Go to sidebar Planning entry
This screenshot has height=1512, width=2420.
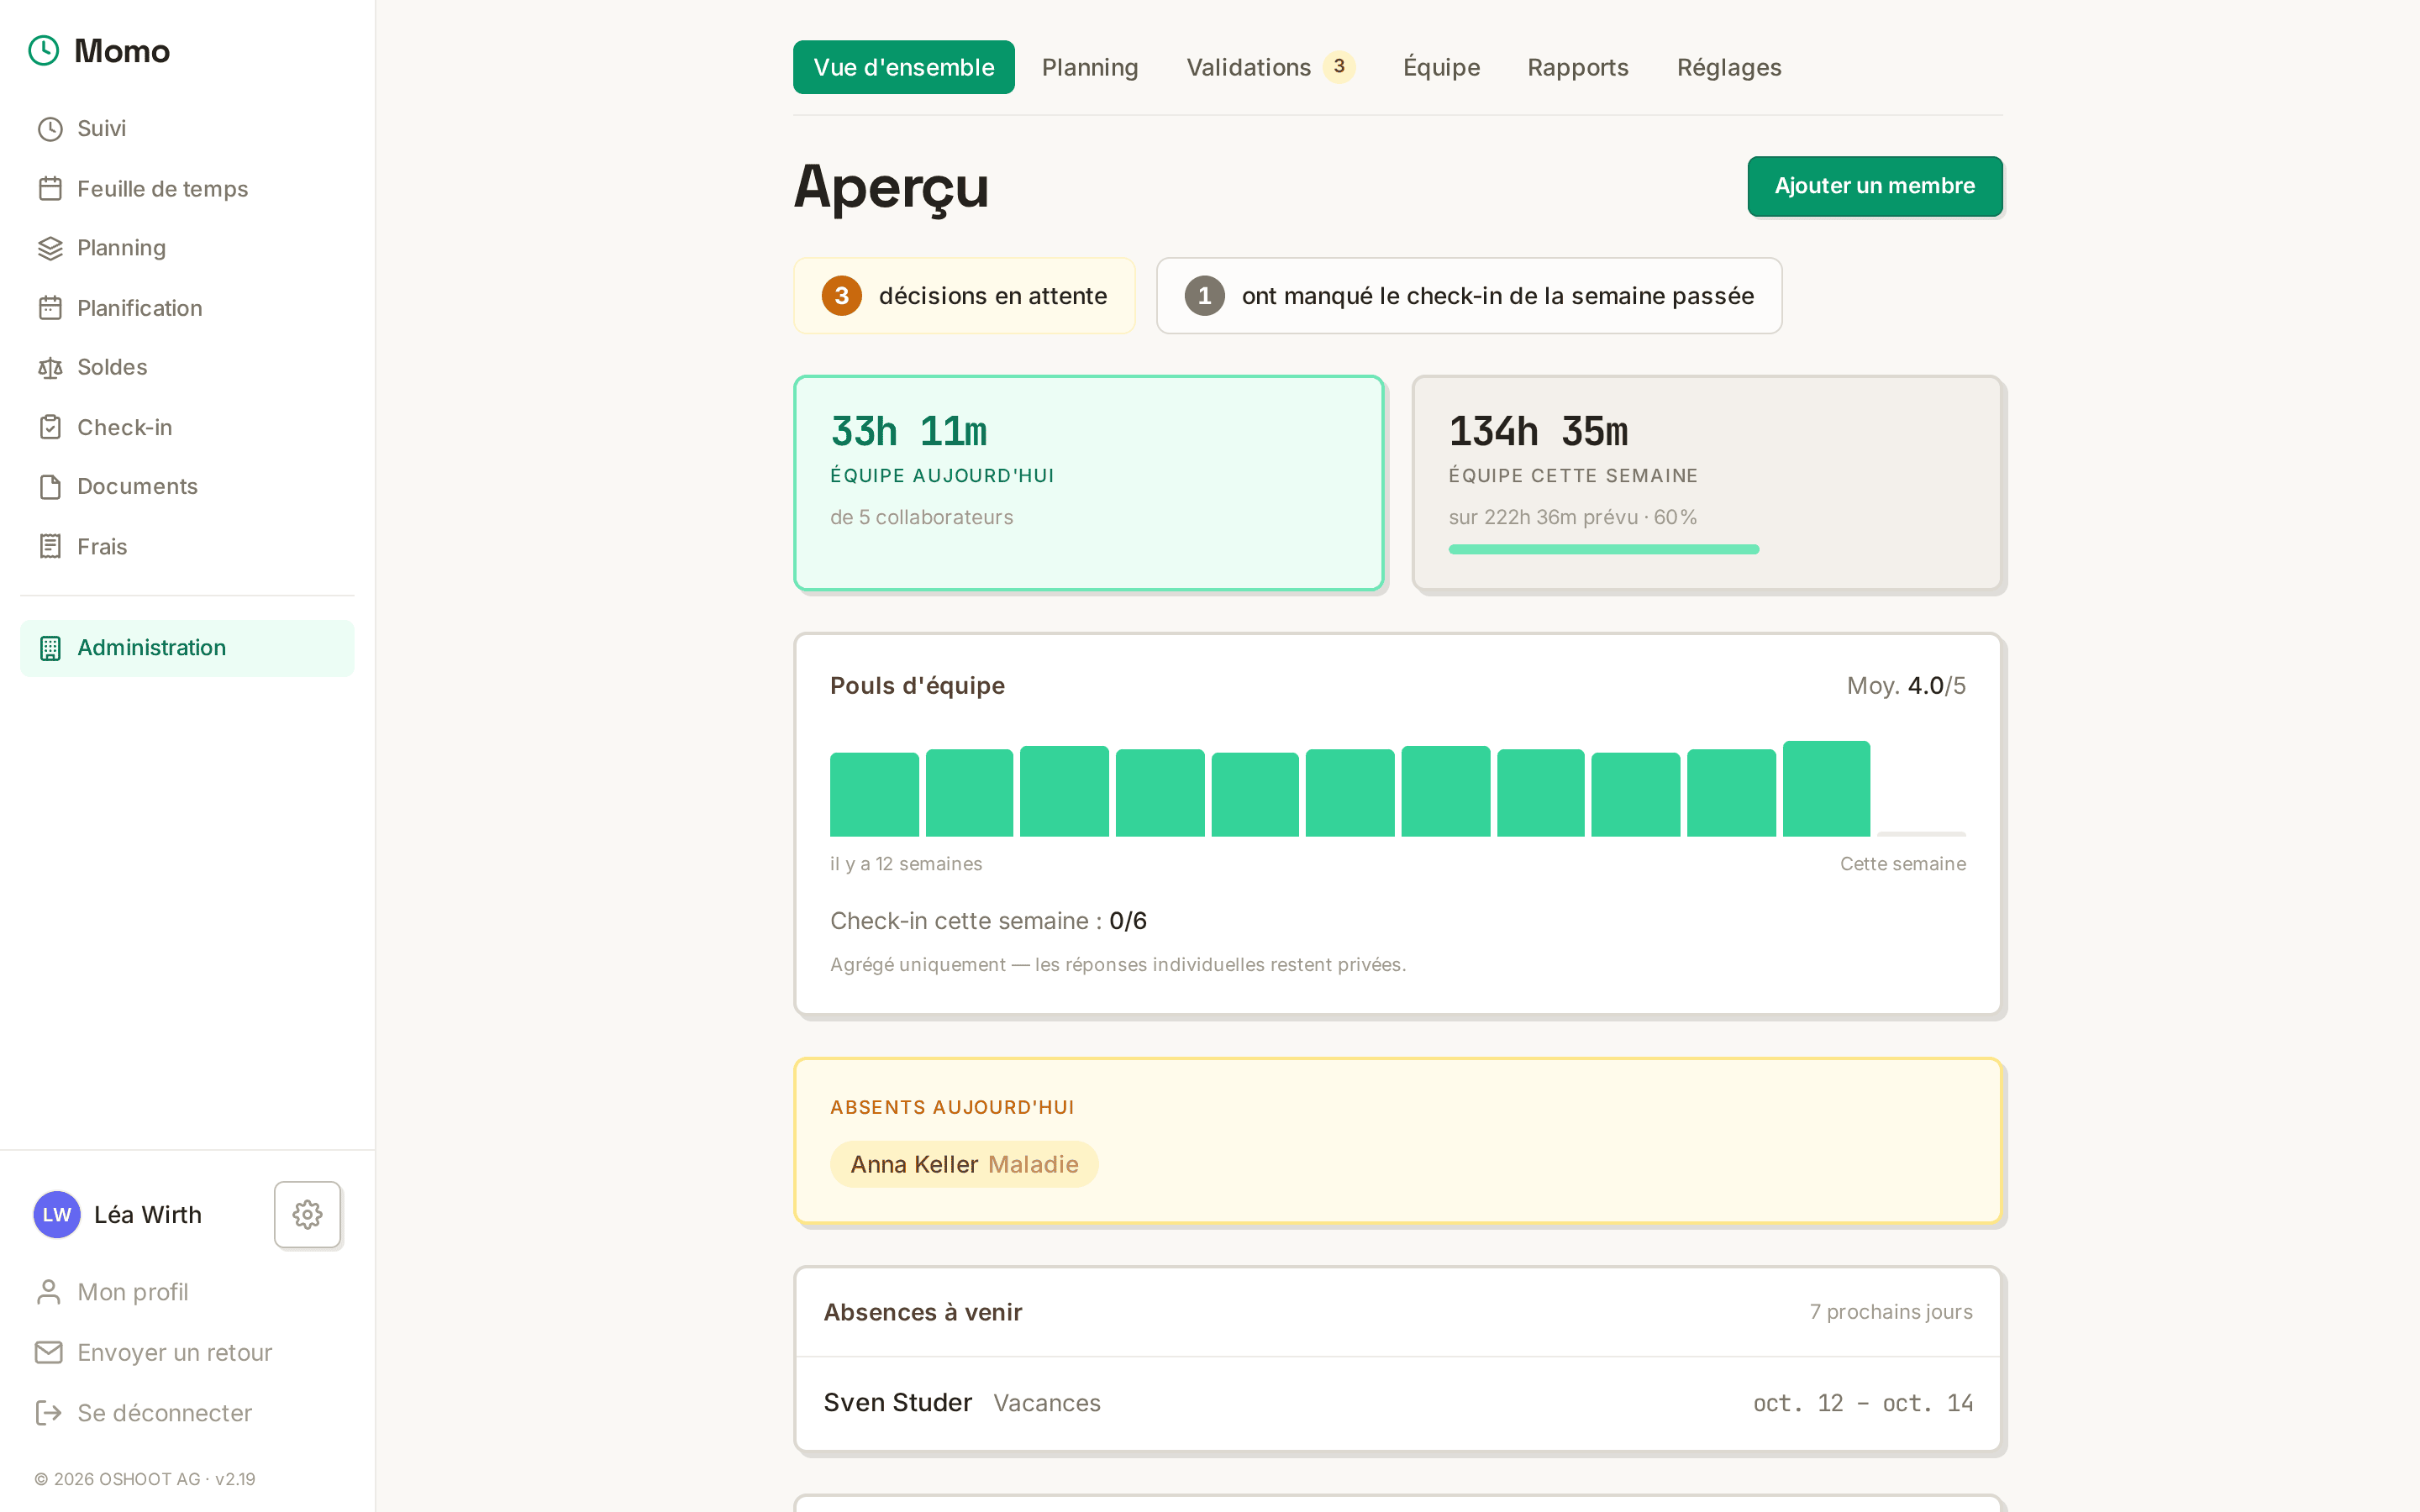[x=187, y=248]
